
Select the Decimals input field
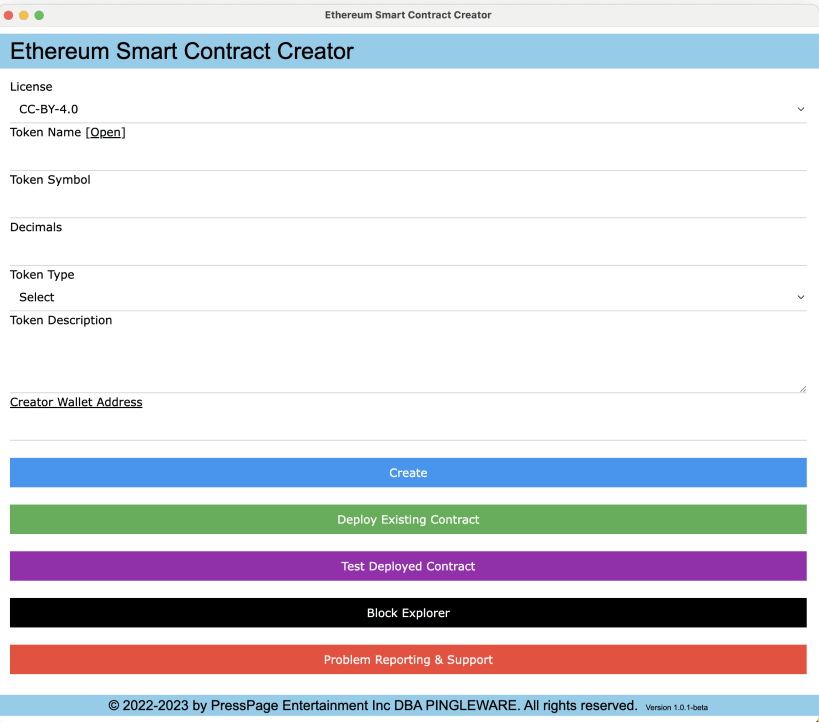[x=408, y=251]
